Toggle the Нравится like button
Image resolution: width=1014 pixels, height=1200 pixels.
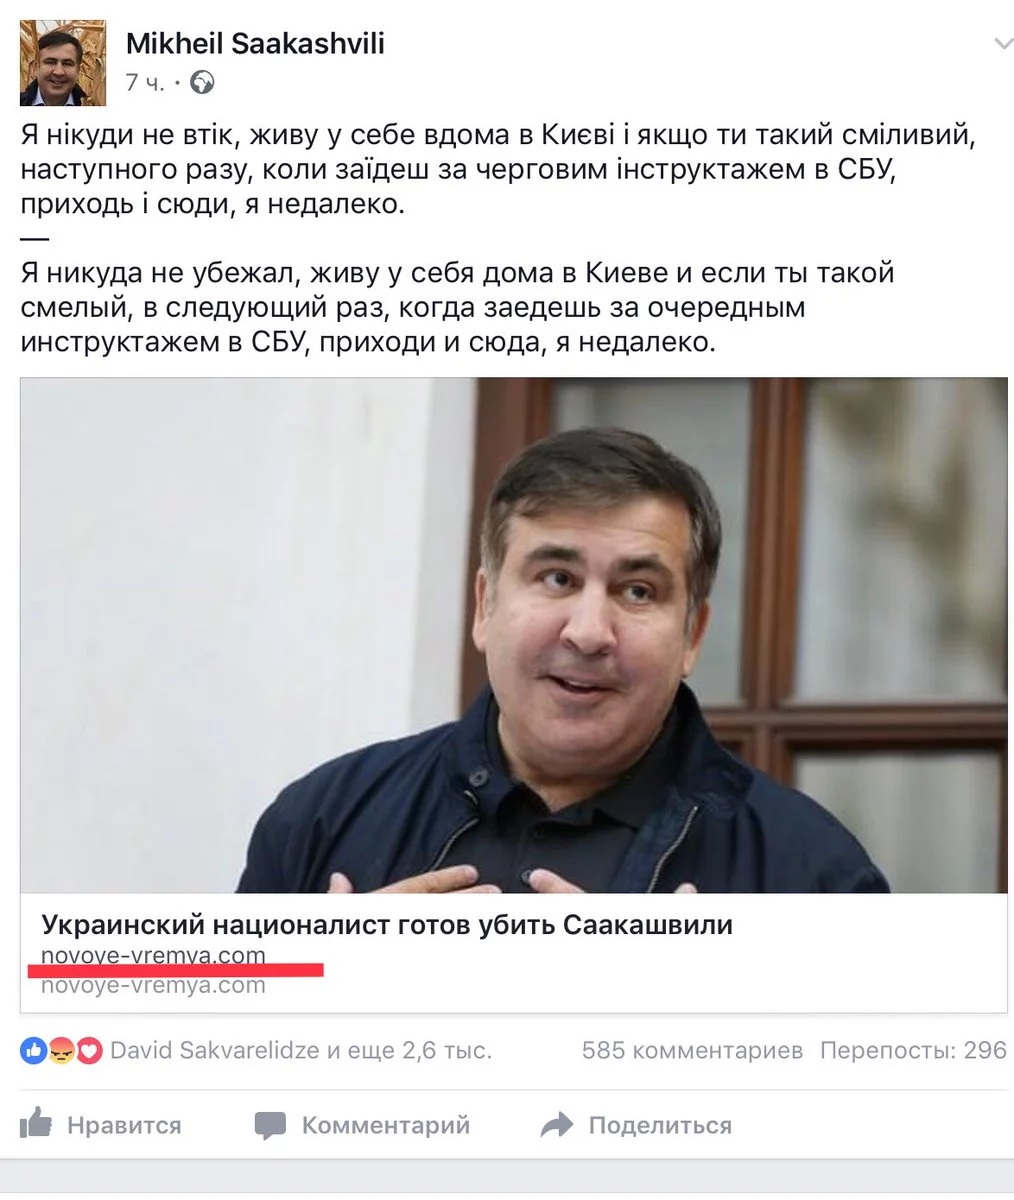coord(101,1125)
